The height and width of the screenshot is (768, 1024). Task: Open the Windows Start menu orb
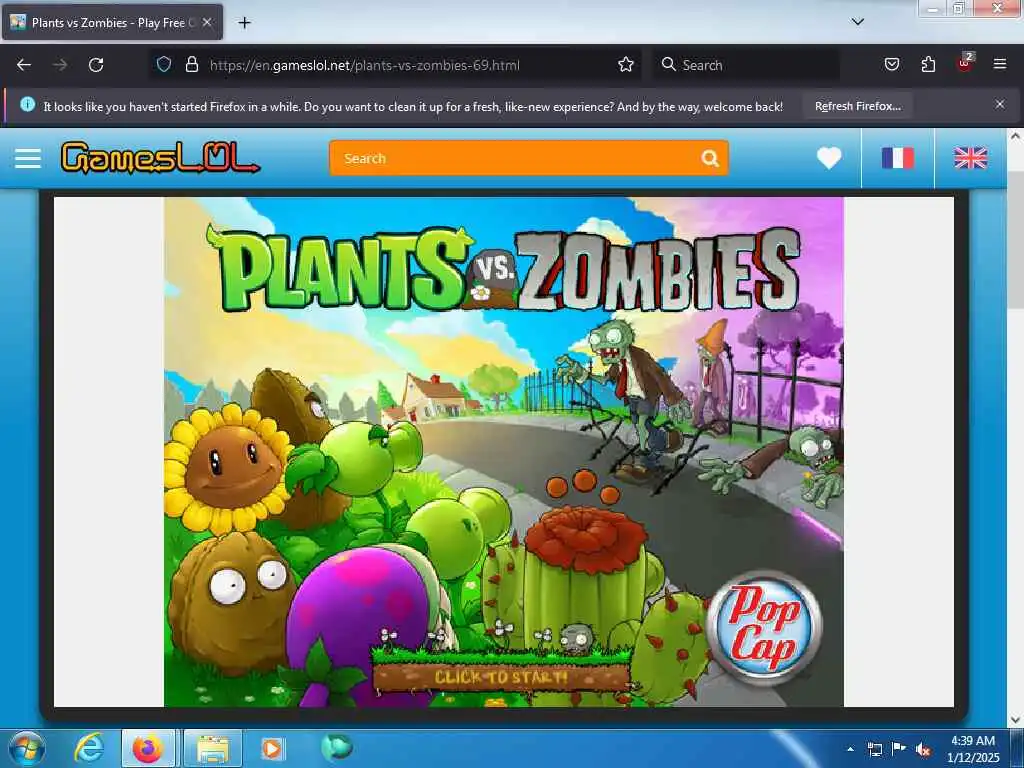tap(27, 749)
